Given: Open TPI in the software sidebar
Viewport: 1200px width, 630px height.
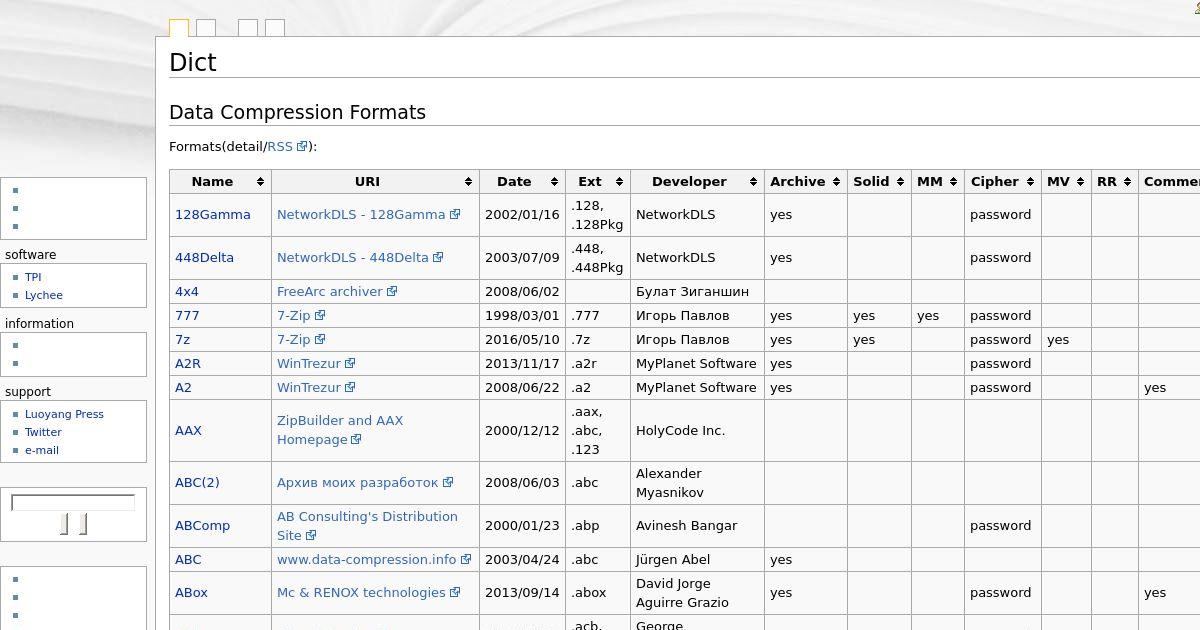Looking at the screenshot, I should coord(33,277).
